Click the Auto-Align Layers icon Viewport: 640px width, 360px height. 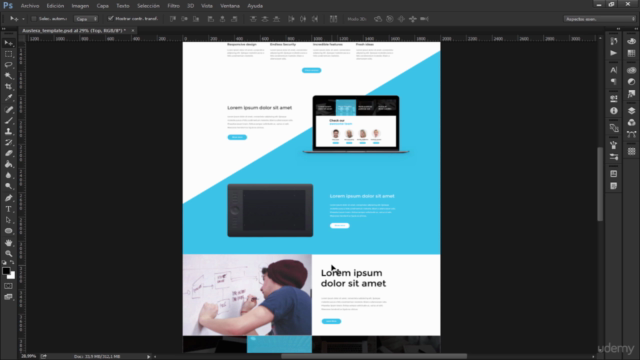pyautogui.click(x=333, y=19)
